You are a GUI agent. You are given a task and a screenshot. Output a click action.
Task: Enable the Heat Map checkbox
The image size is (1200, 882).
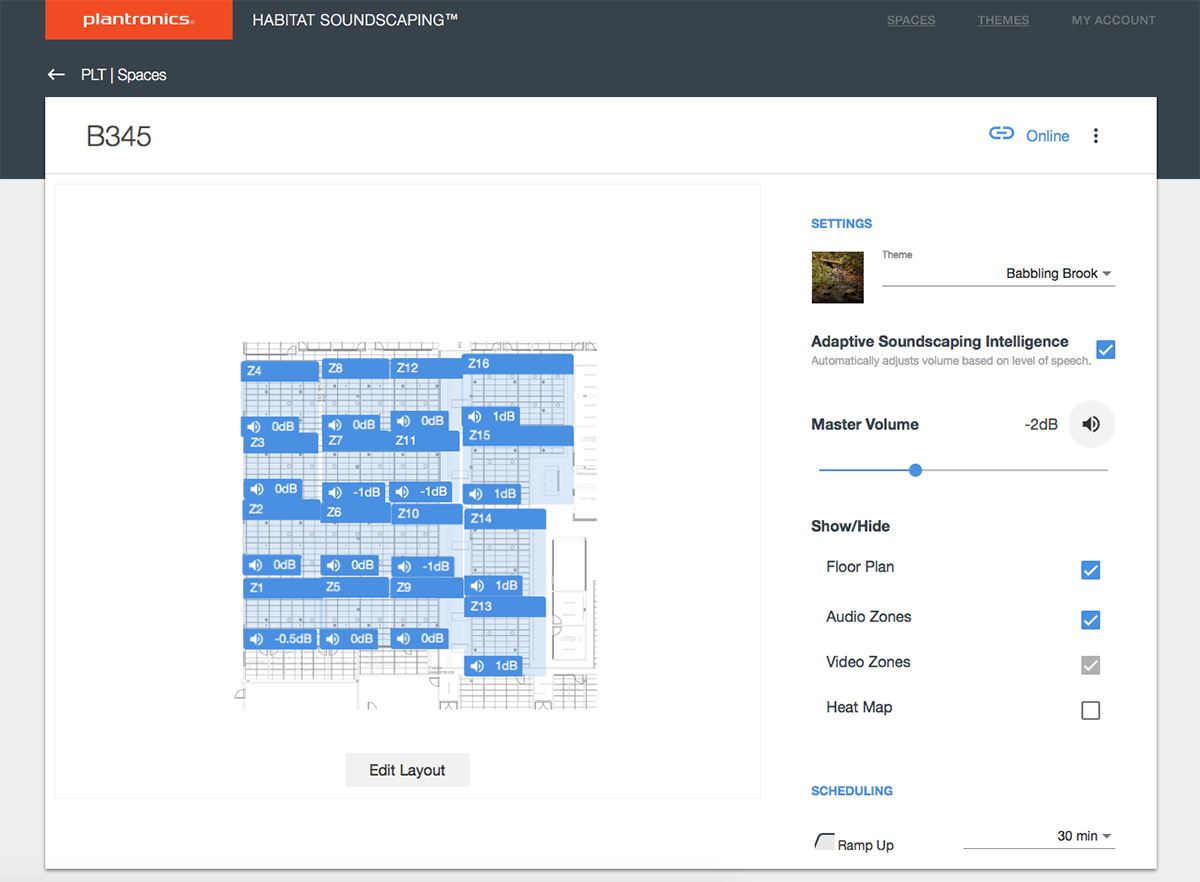click(1091, 711)
